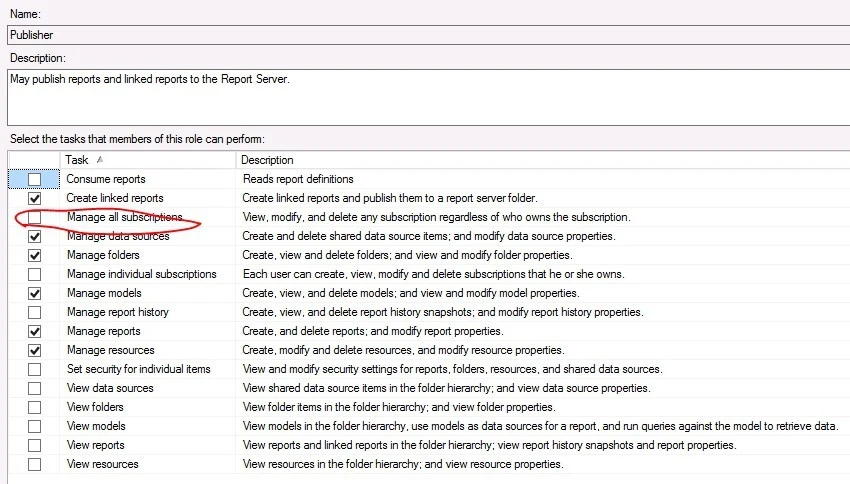
Task: Click into the role Description text box
Action: pyautogui.click(x=425, y=96)
